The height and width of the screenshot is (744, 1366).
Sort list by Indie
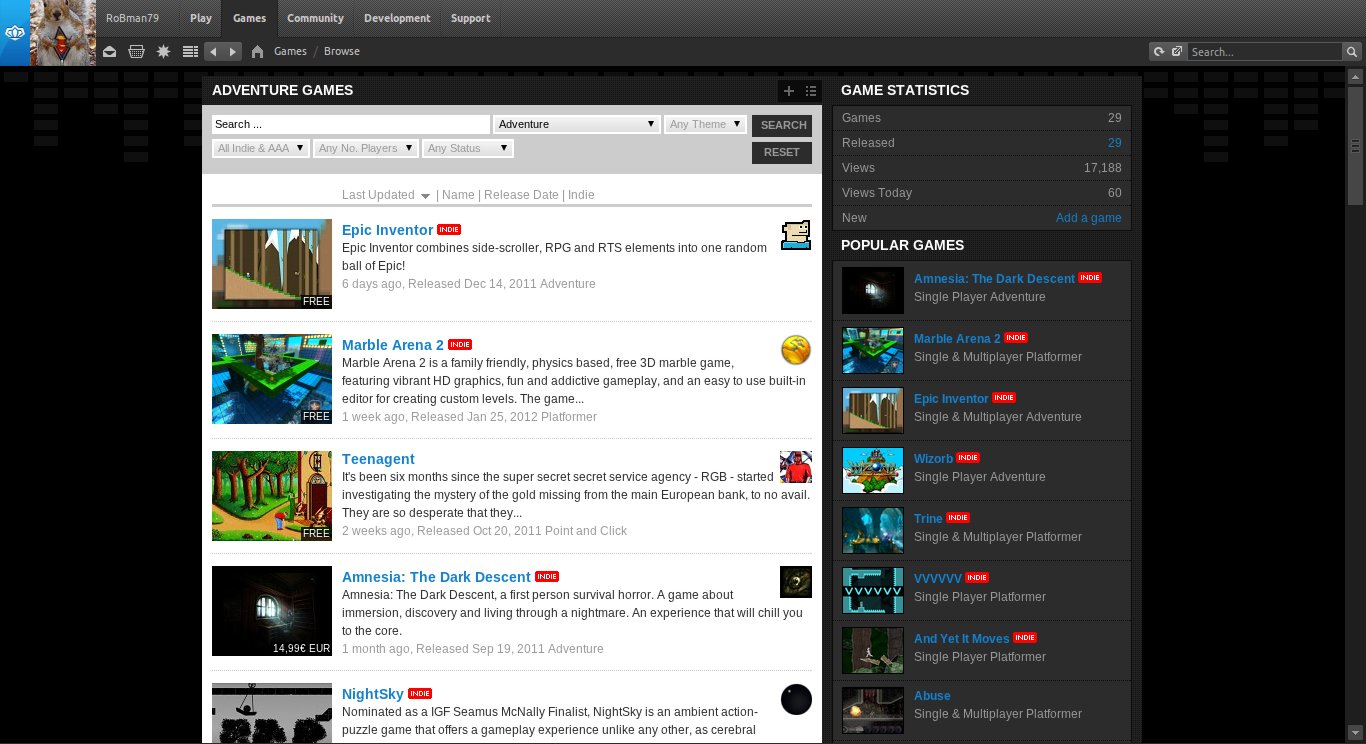[x=581, y=195]
